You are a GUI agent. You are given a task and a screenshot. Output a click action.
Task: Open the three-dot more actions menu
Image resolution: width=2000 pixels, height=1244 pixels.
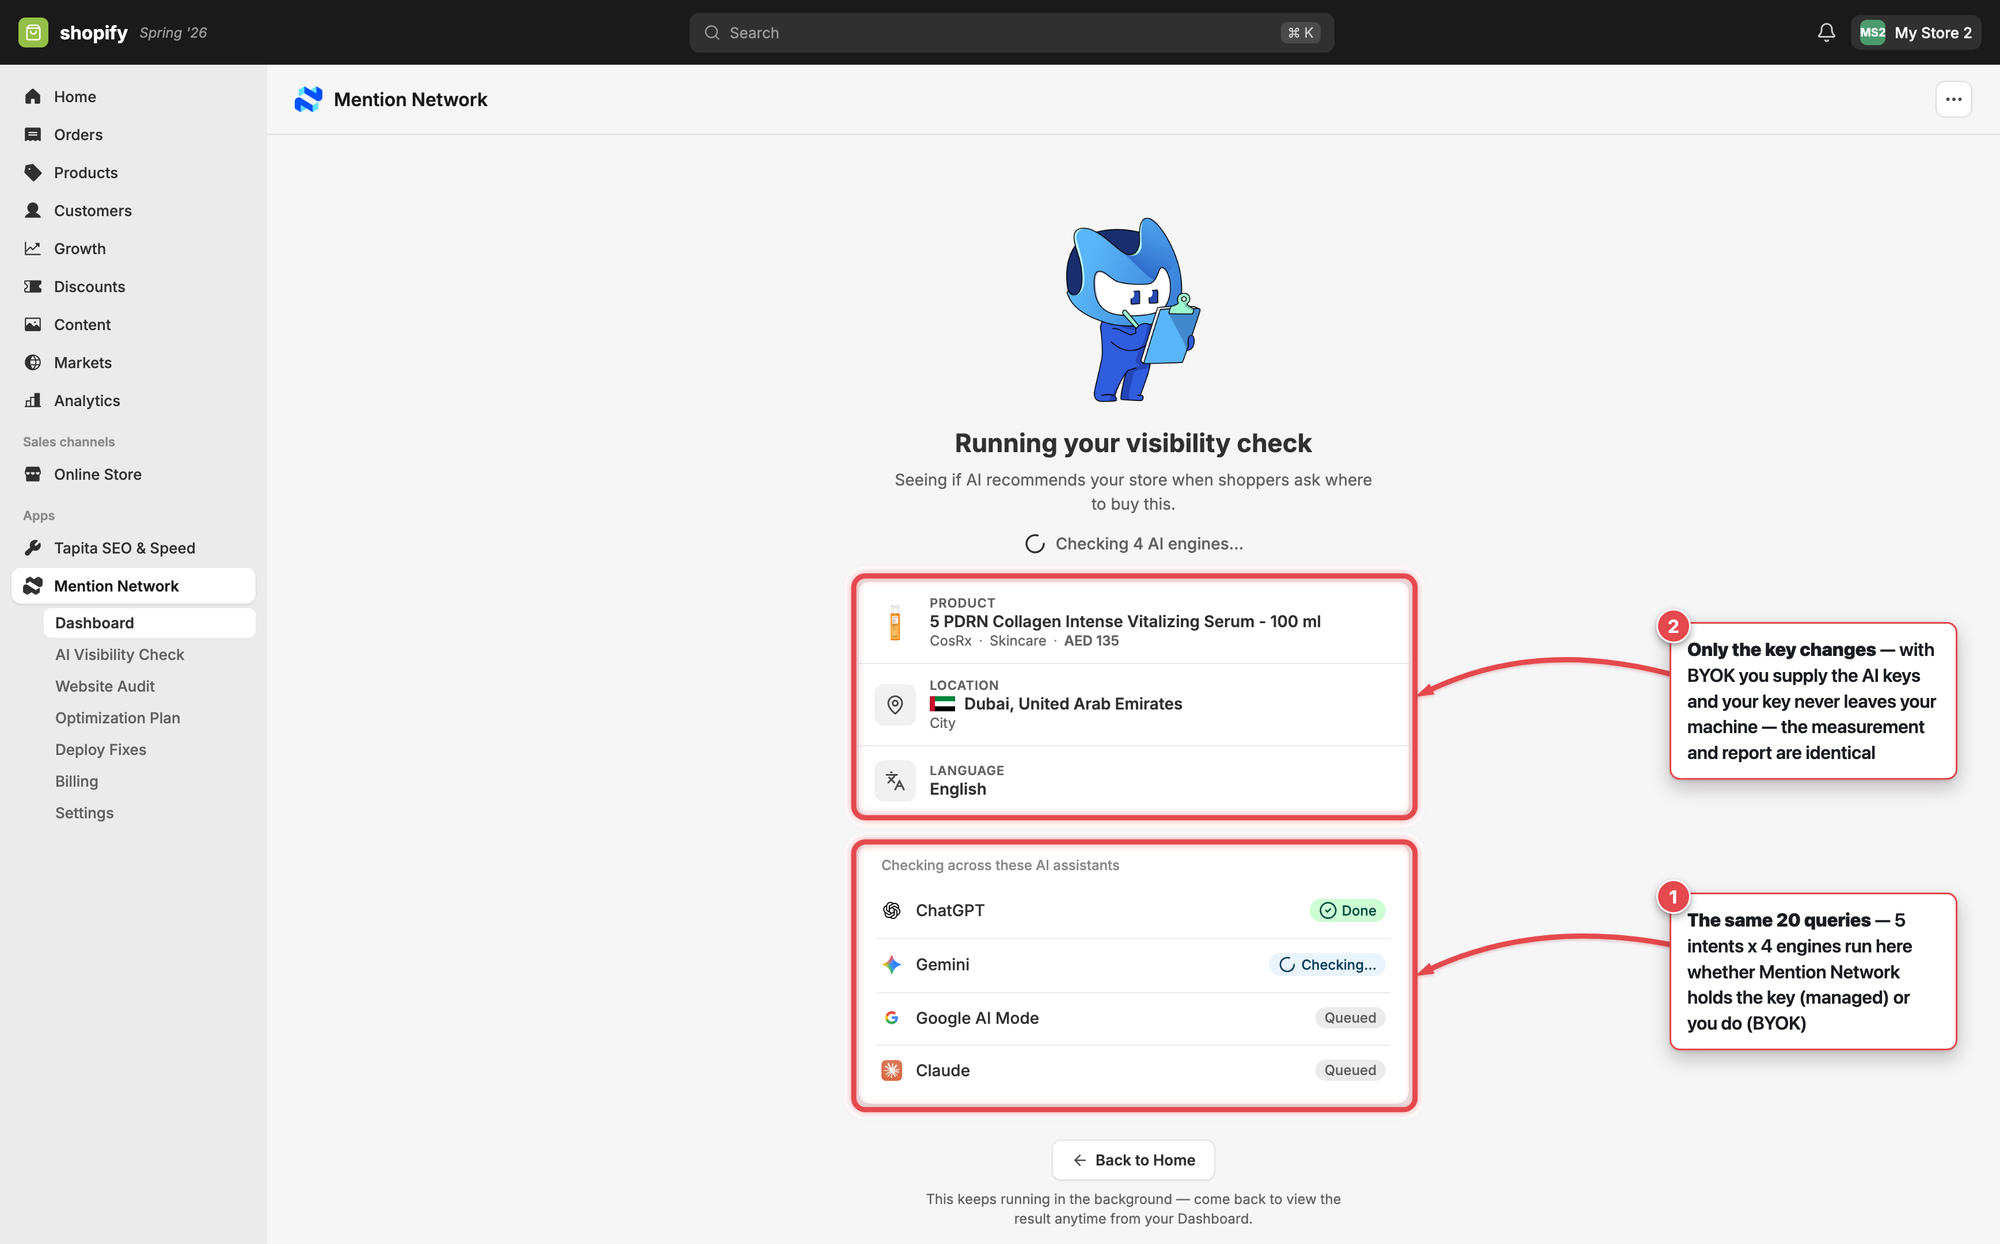(x=1953, y=99)
